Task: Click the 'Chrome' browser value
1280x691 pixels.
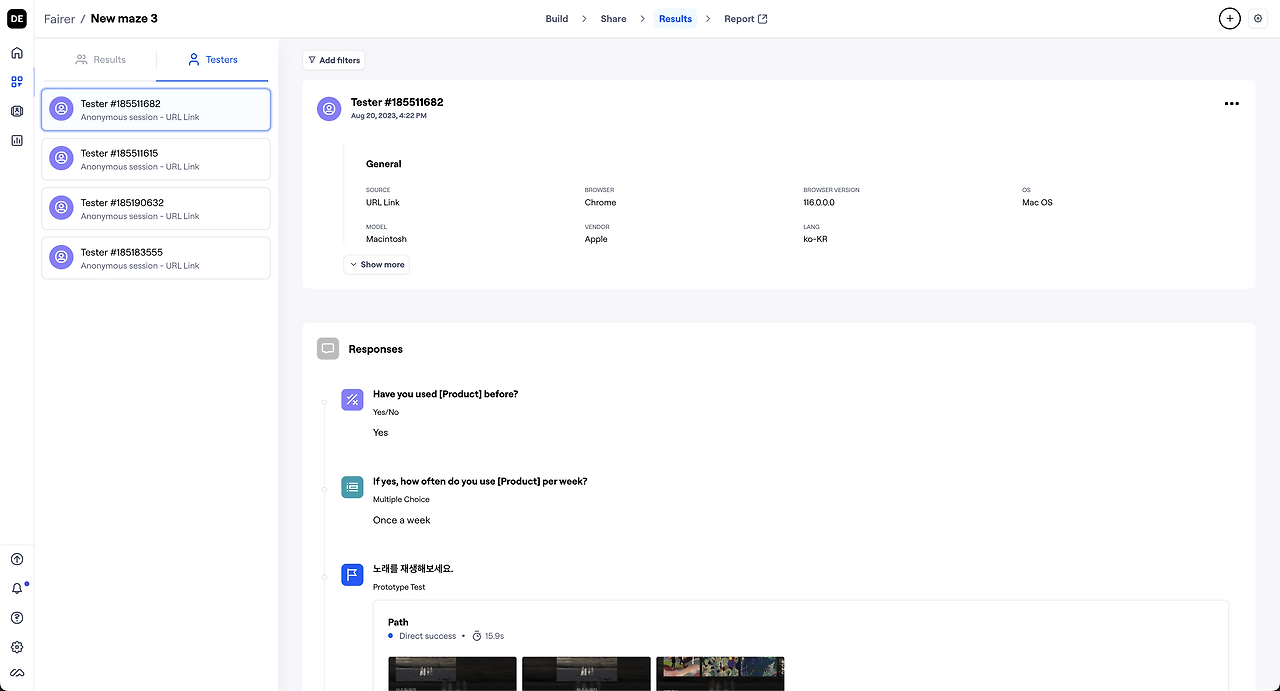Action: click(x=600, y=202)
